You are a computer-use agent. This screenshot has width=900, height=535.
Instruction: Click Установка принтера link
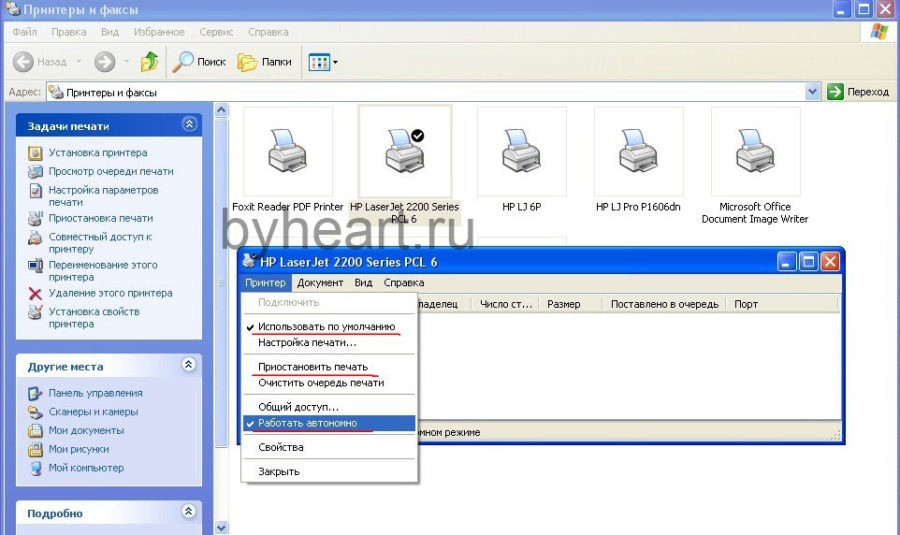pos(98,153)
